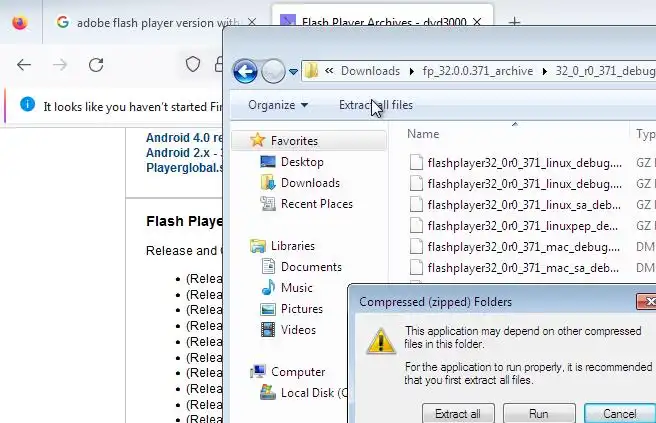Image resolution: width=656 pixels, height=423 pixels.
Task: Select flashplayer32_0r0_371_linux_sa_deb file
Action: (515, 205)
